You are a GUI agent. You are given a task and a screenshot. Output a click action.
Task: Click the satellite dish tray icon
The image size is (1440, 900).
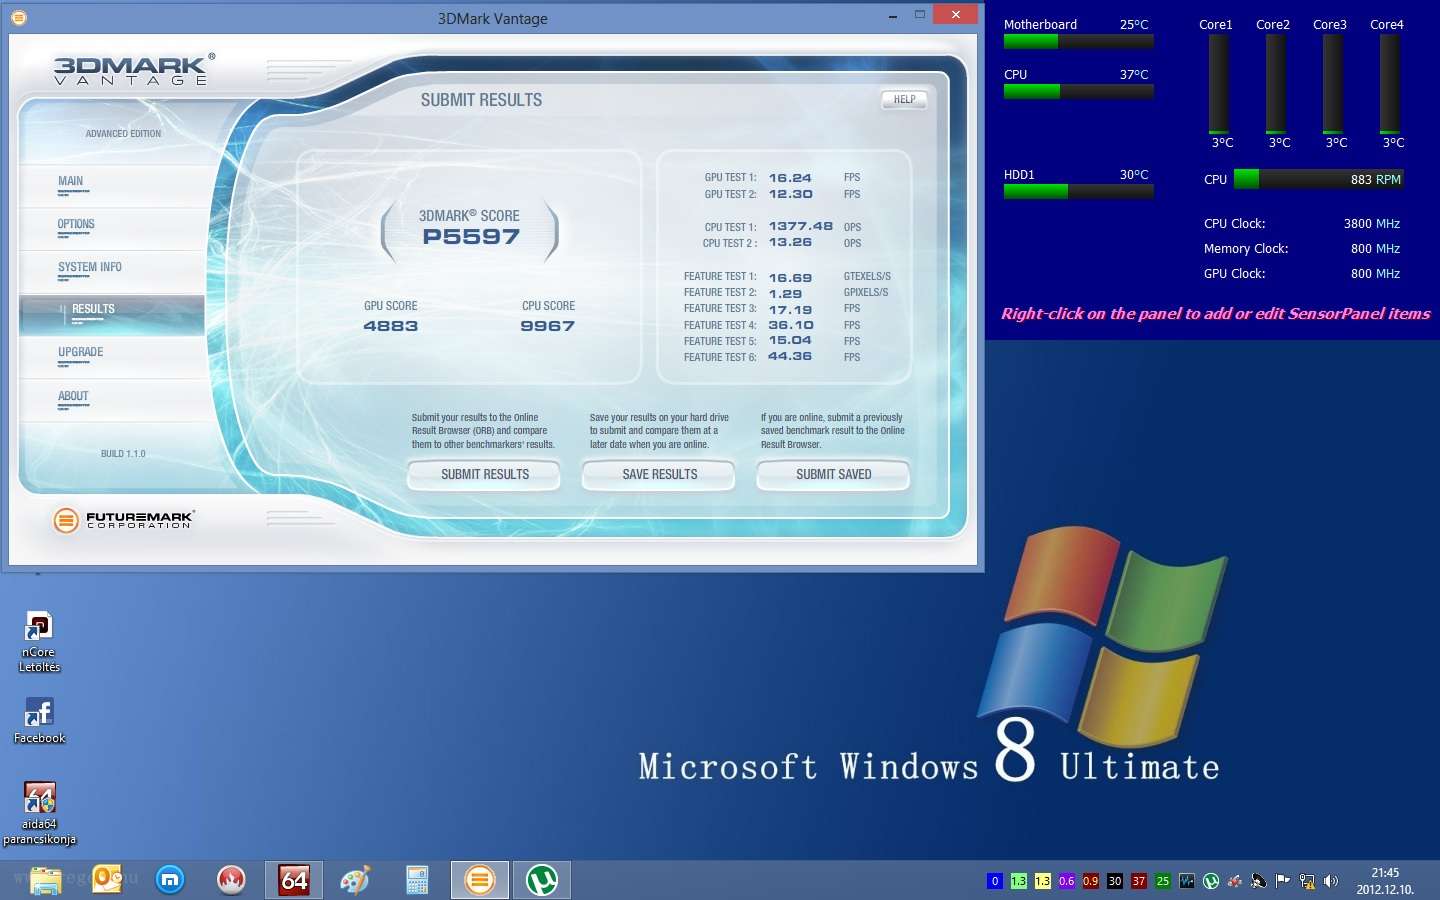(1259, 881)
